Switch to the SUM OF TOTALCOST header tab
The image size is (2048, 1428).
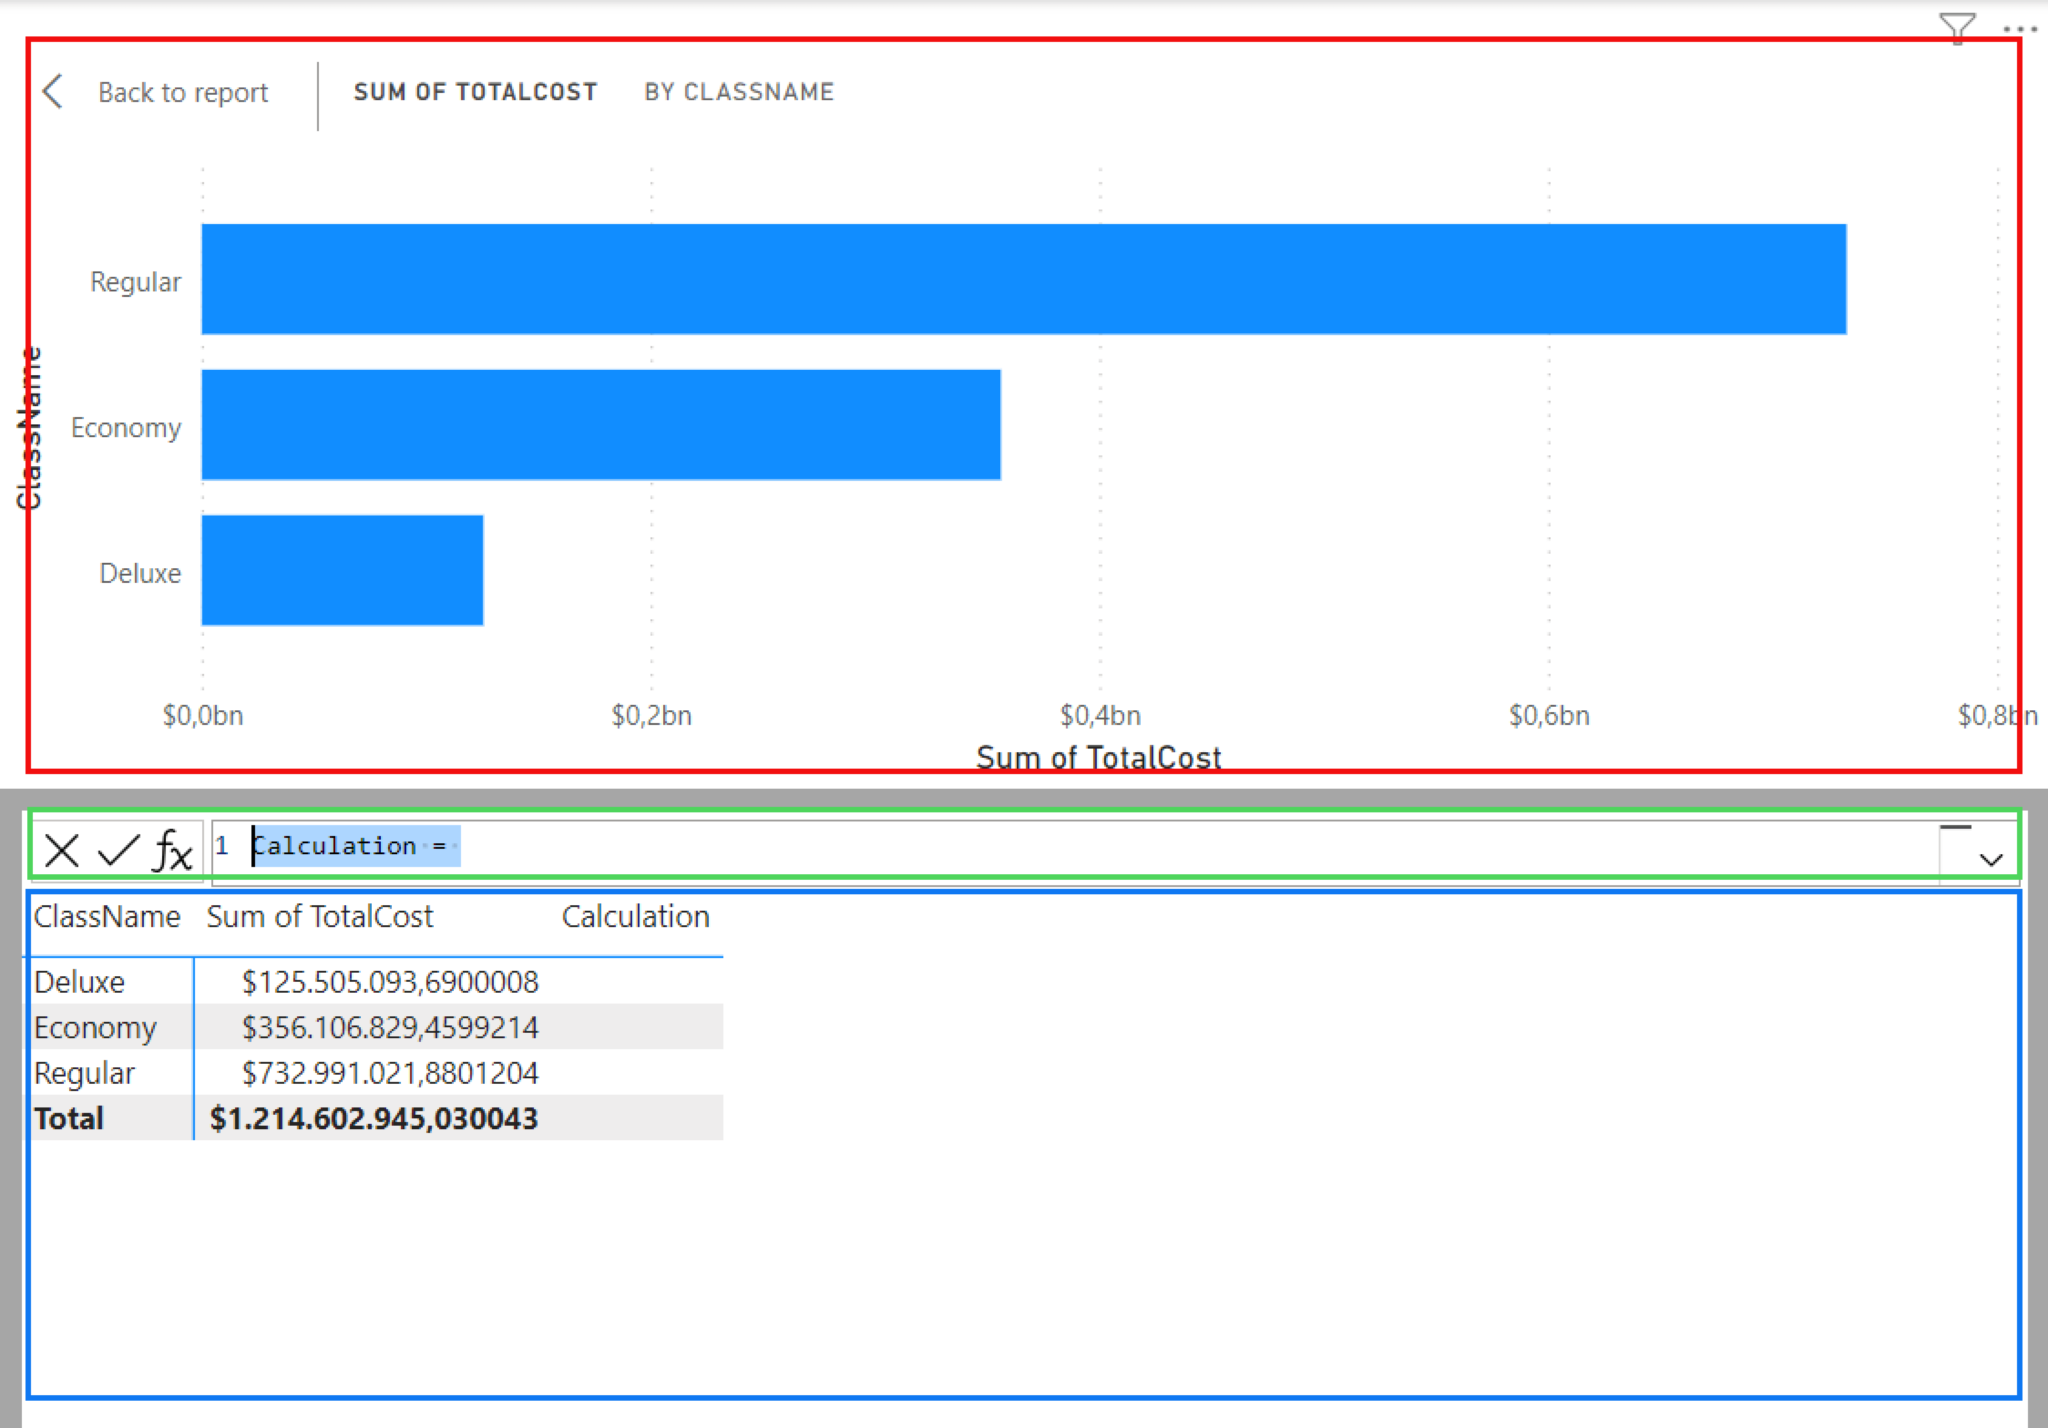click(476, 91)
